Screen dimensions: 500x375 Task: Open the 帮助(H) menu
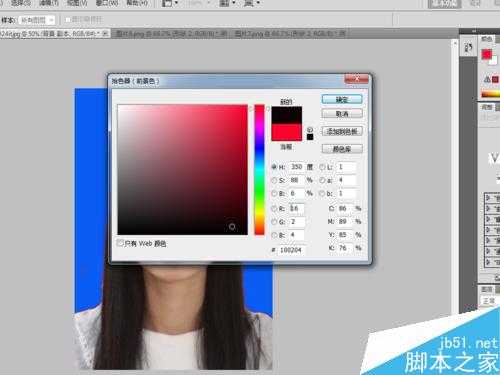point(137,3)
